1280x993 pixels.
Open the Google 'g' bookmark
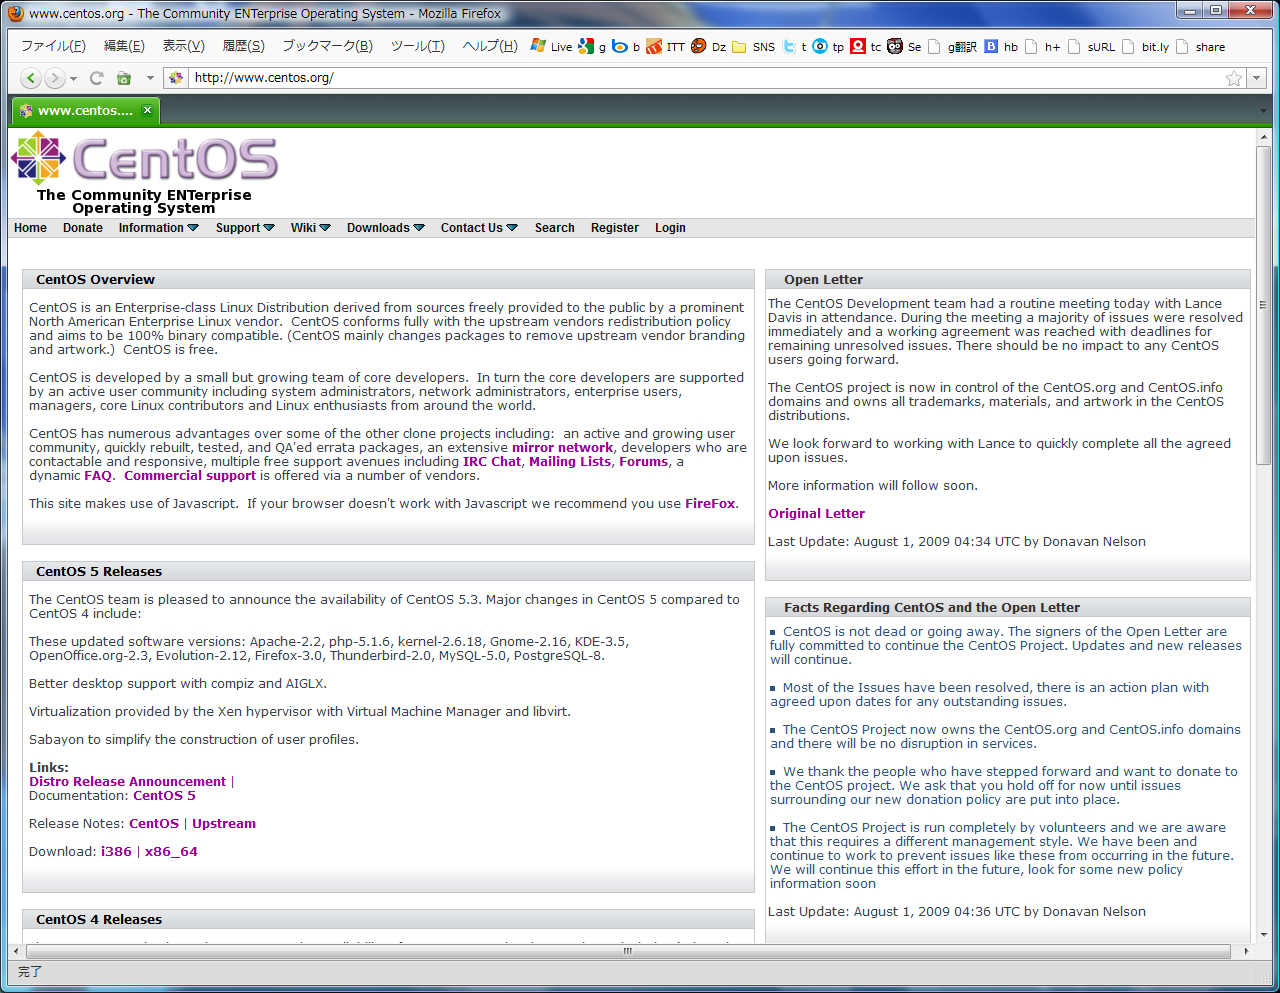click(x=592, y=46)
